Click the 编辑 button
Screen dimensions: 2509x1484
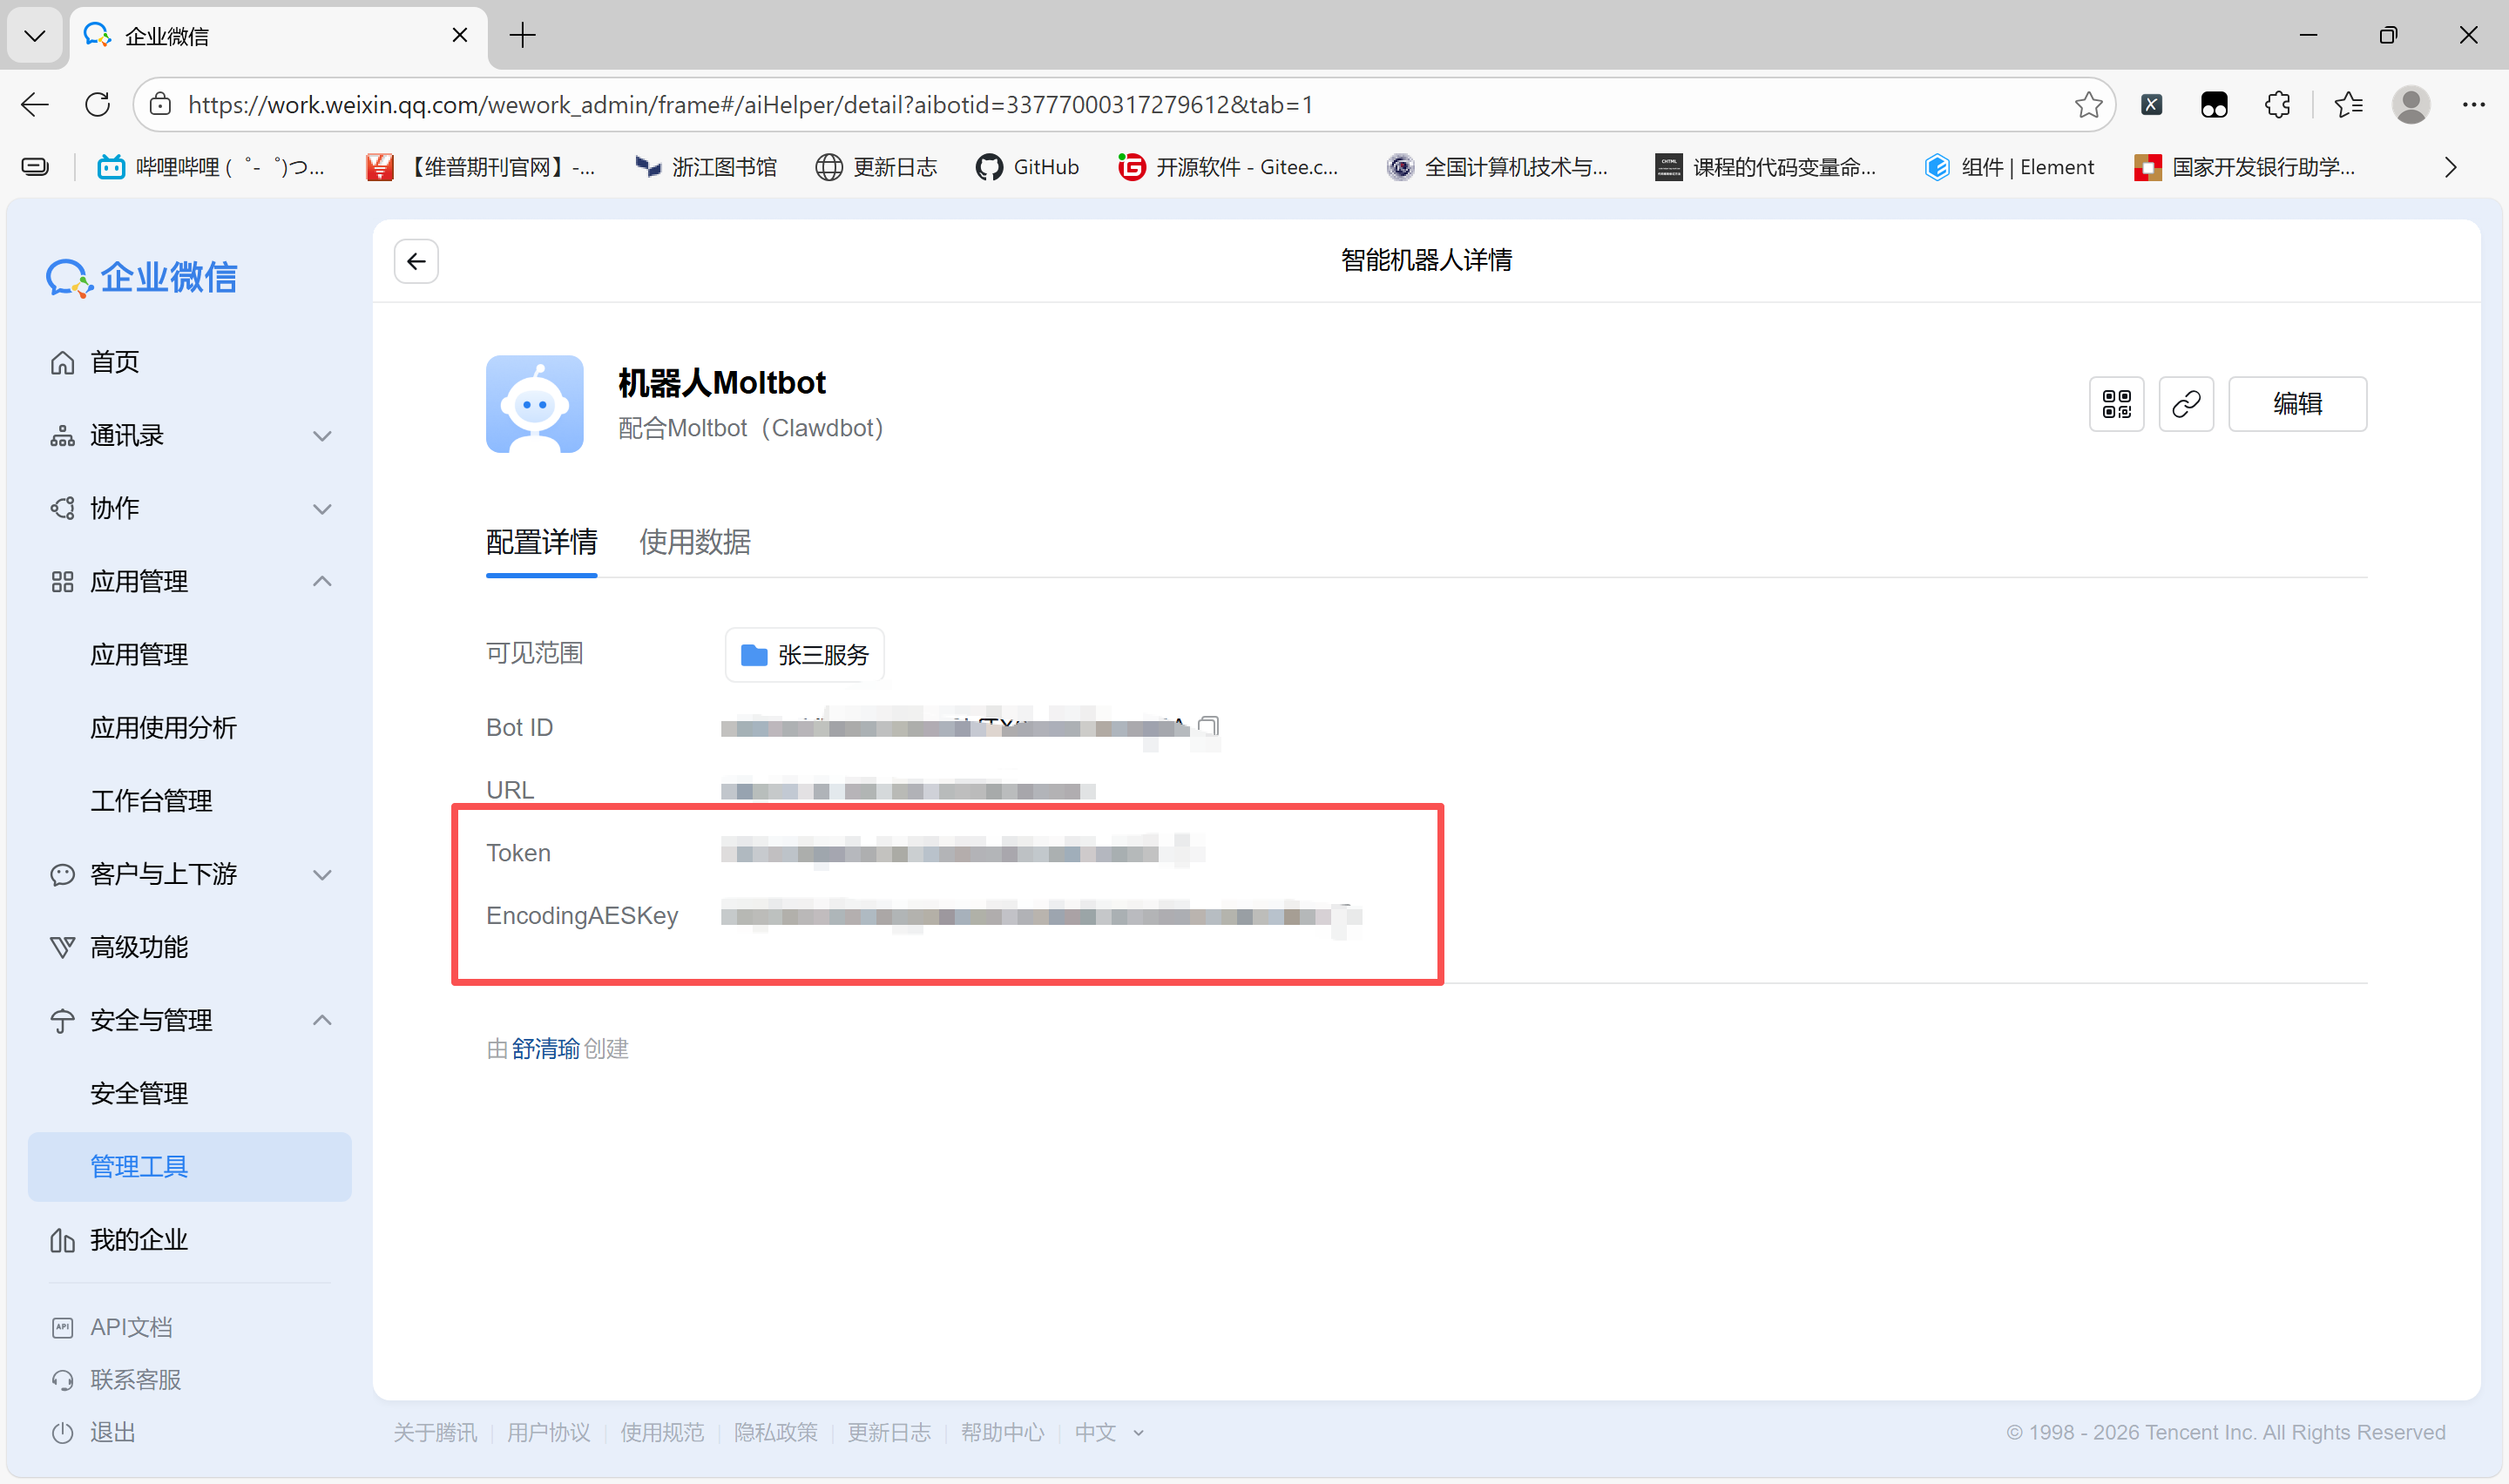[2296, 404]
